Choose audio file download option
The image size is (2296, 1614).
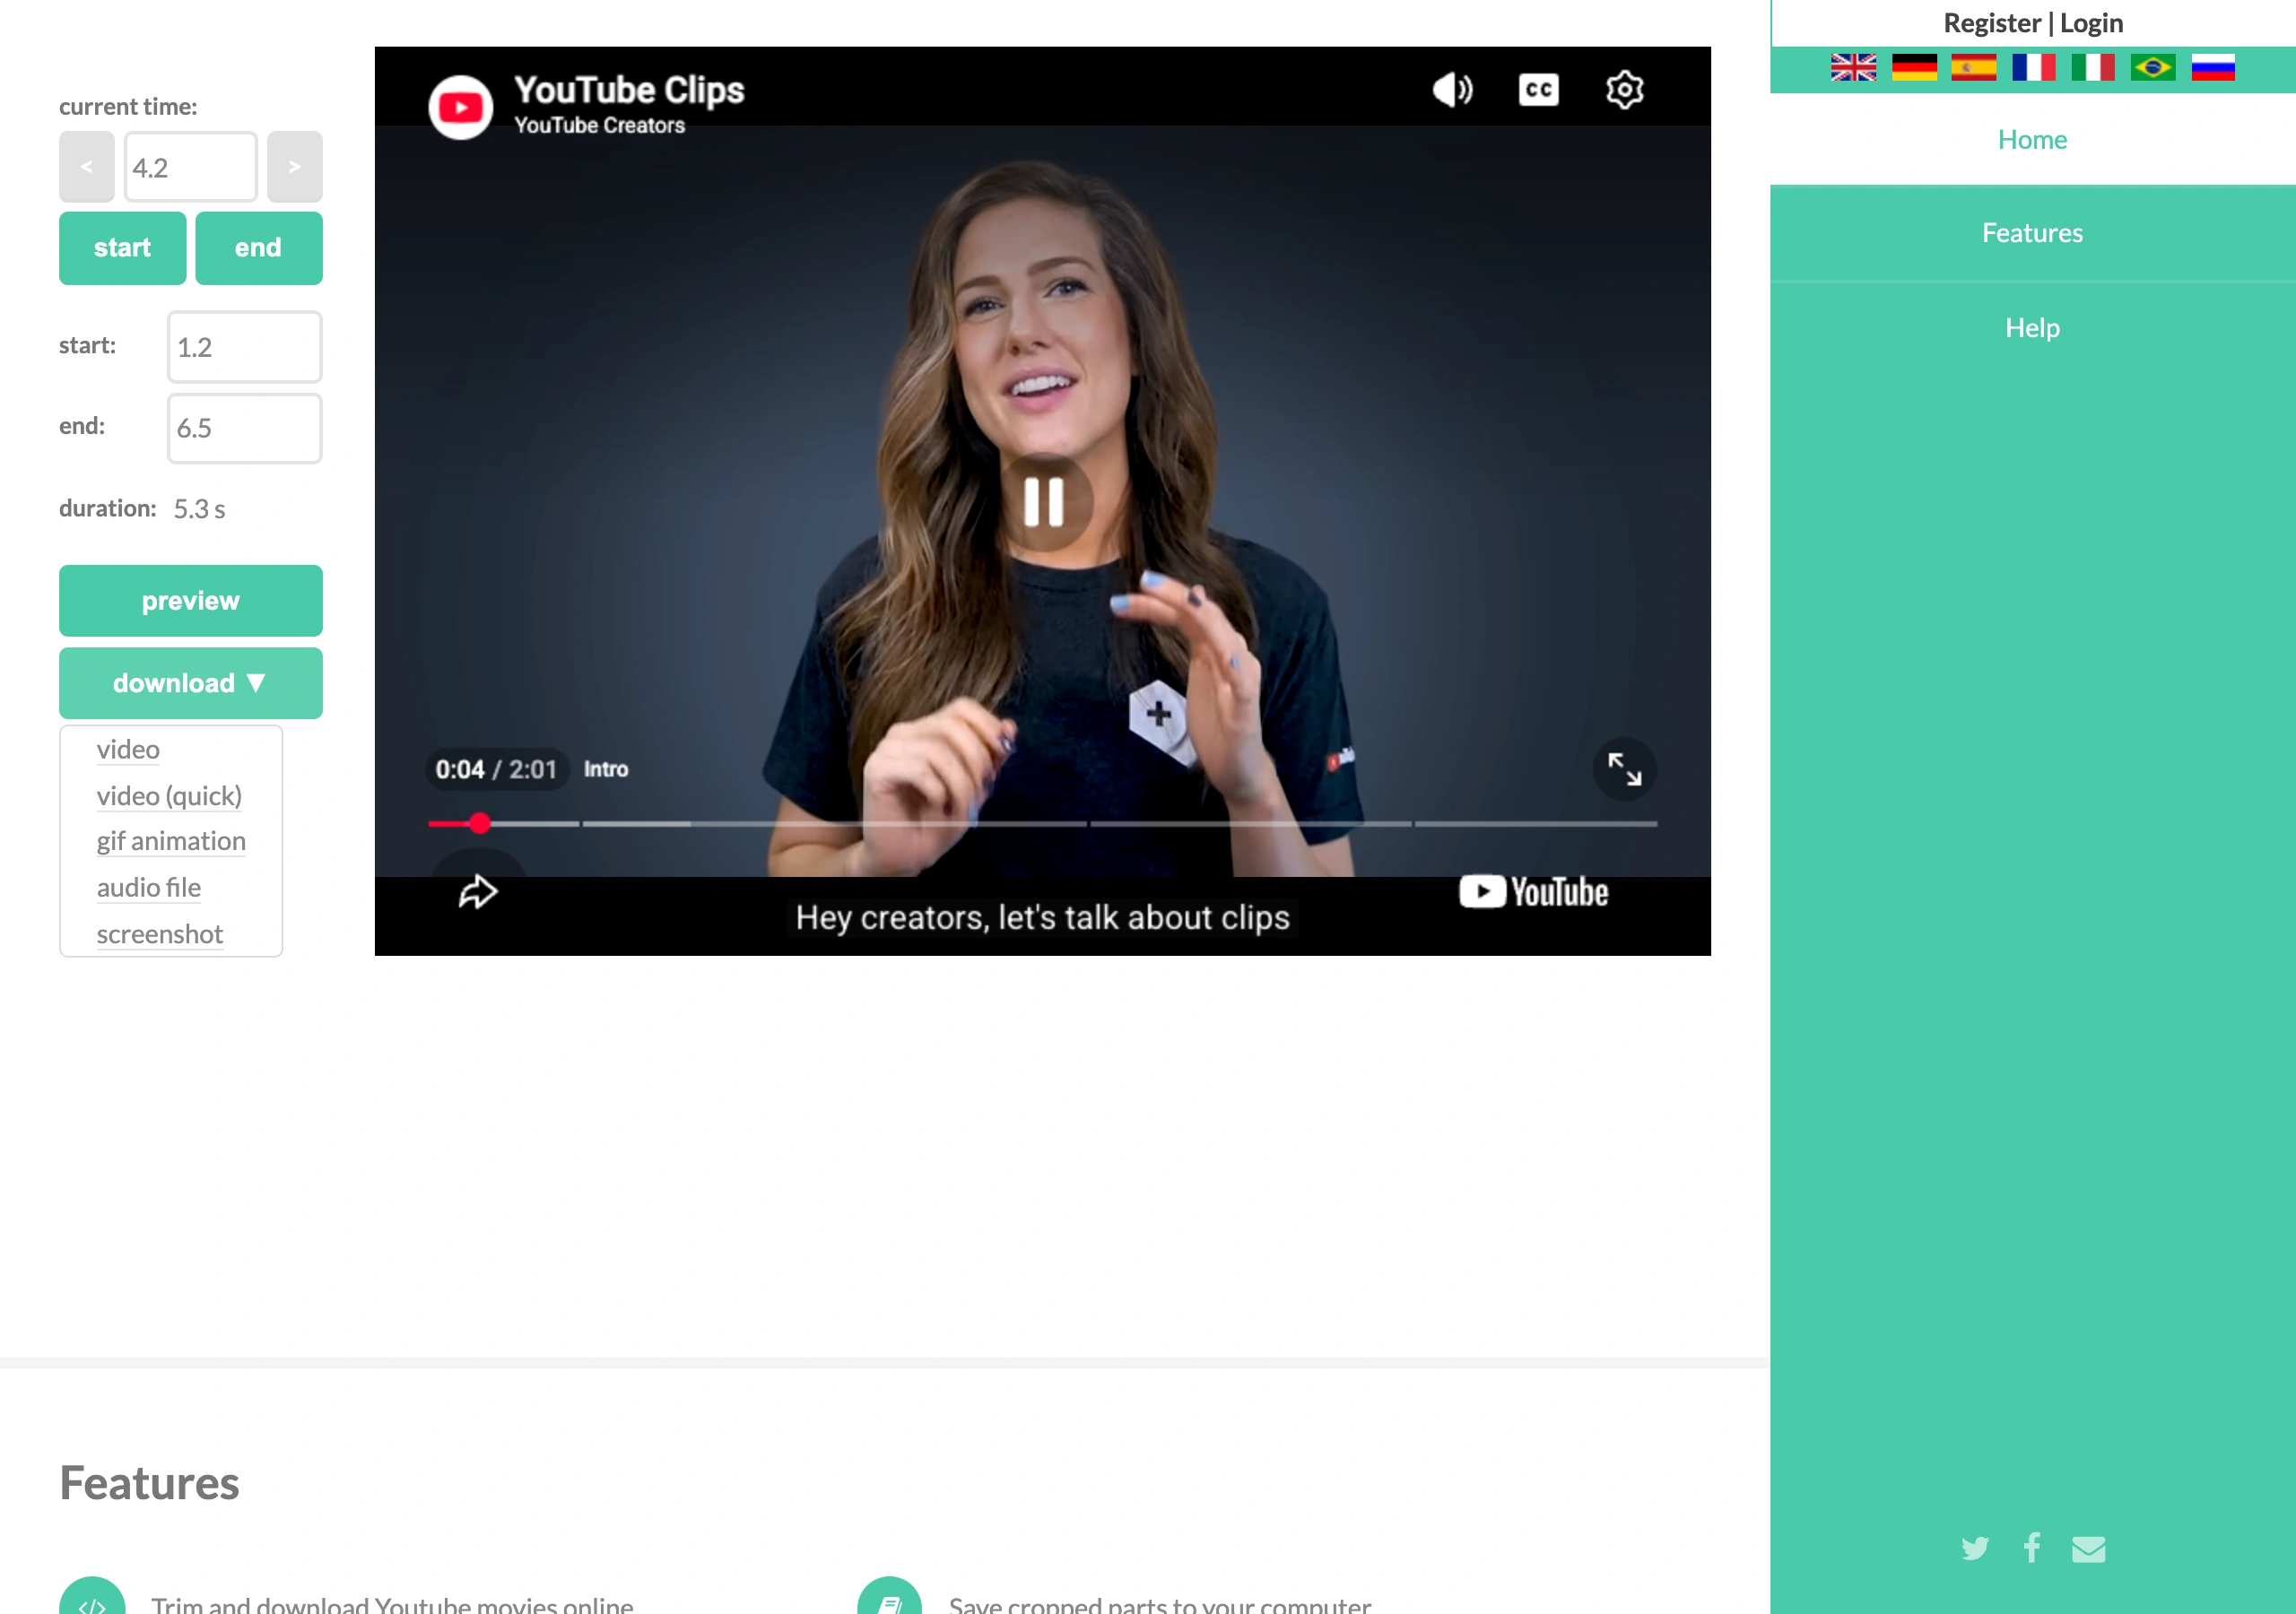(149, 888)
